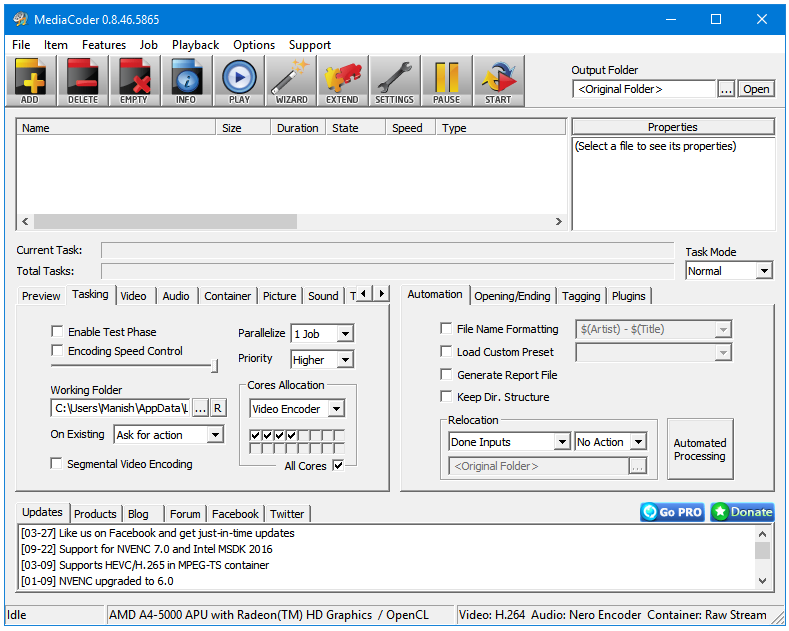
Task: Open the Task Mode Normal dropdown
Action: [764, 271]
